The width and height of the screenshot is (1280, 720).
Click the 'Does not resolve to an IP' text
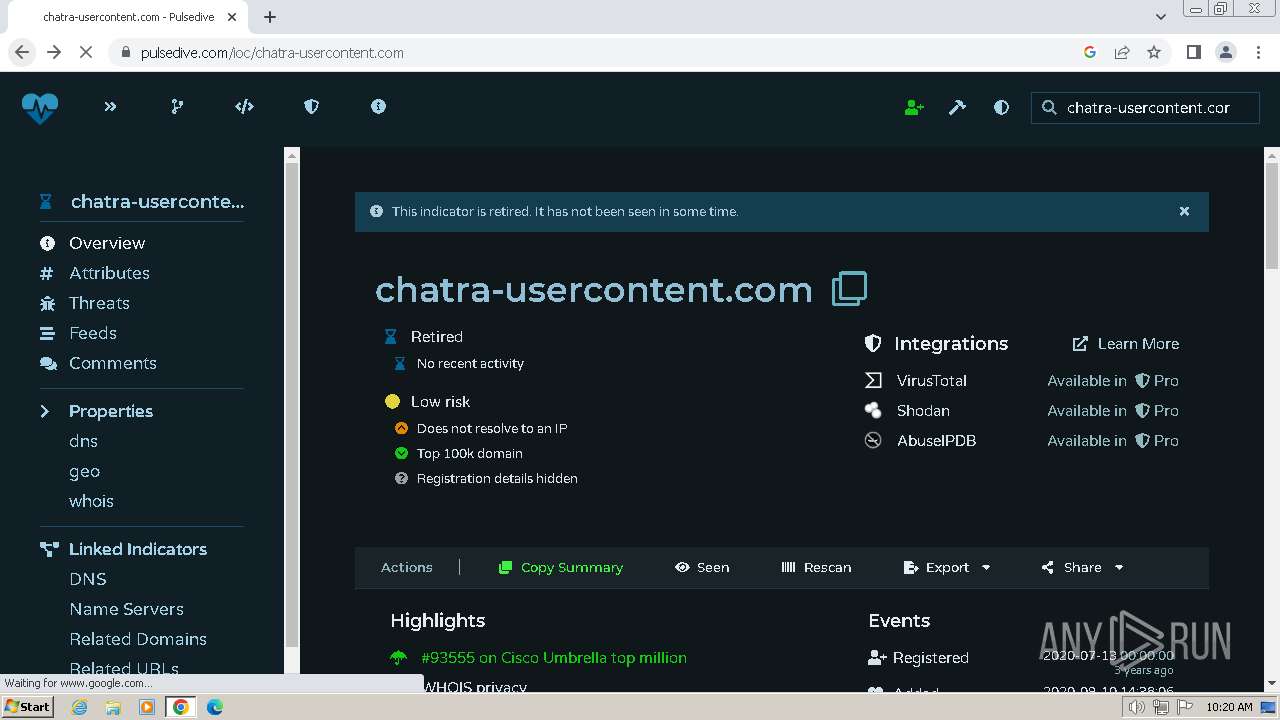tap(492, 428)
